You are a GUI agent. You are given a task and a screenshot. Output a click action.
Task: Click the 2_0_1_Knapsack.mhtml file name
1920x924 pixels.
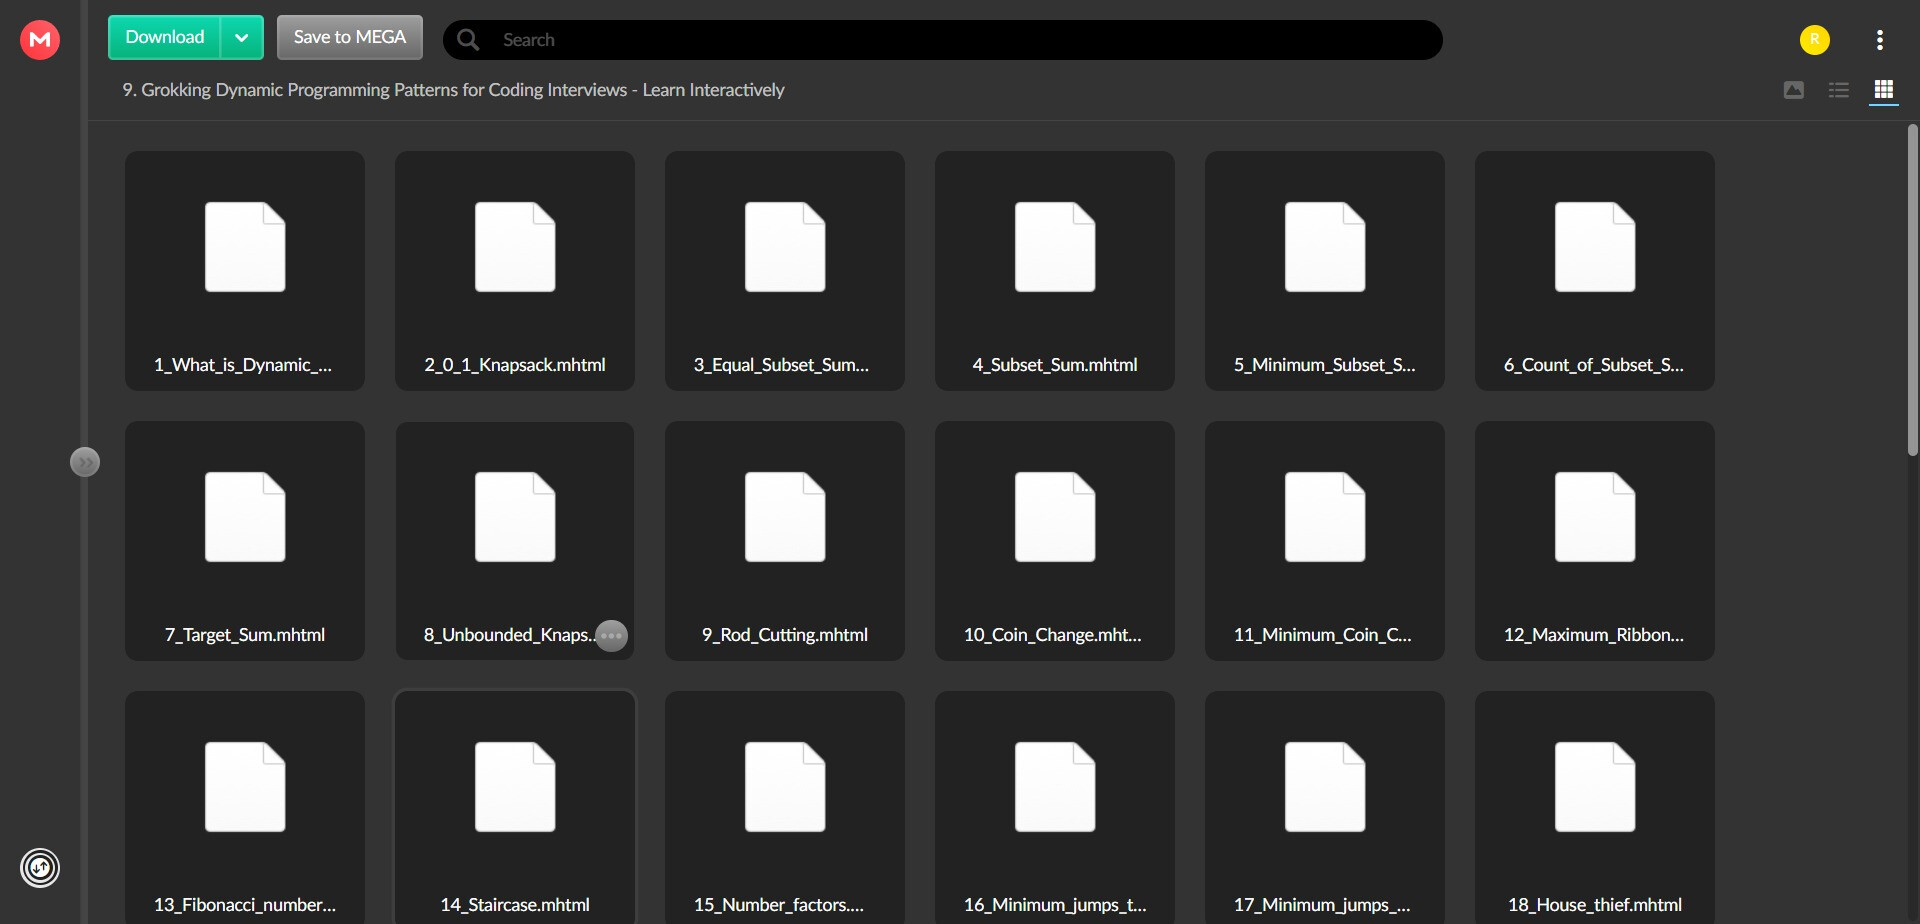pyautogui.click(x=515, y=365)
